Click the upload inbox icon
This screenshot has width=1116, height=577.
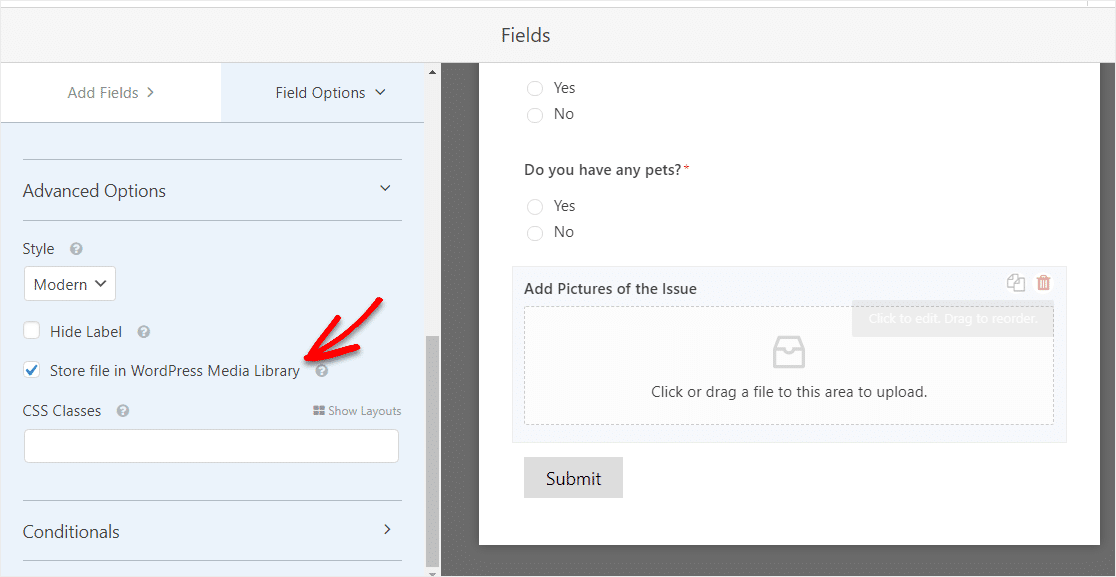[x=789, y=352]
